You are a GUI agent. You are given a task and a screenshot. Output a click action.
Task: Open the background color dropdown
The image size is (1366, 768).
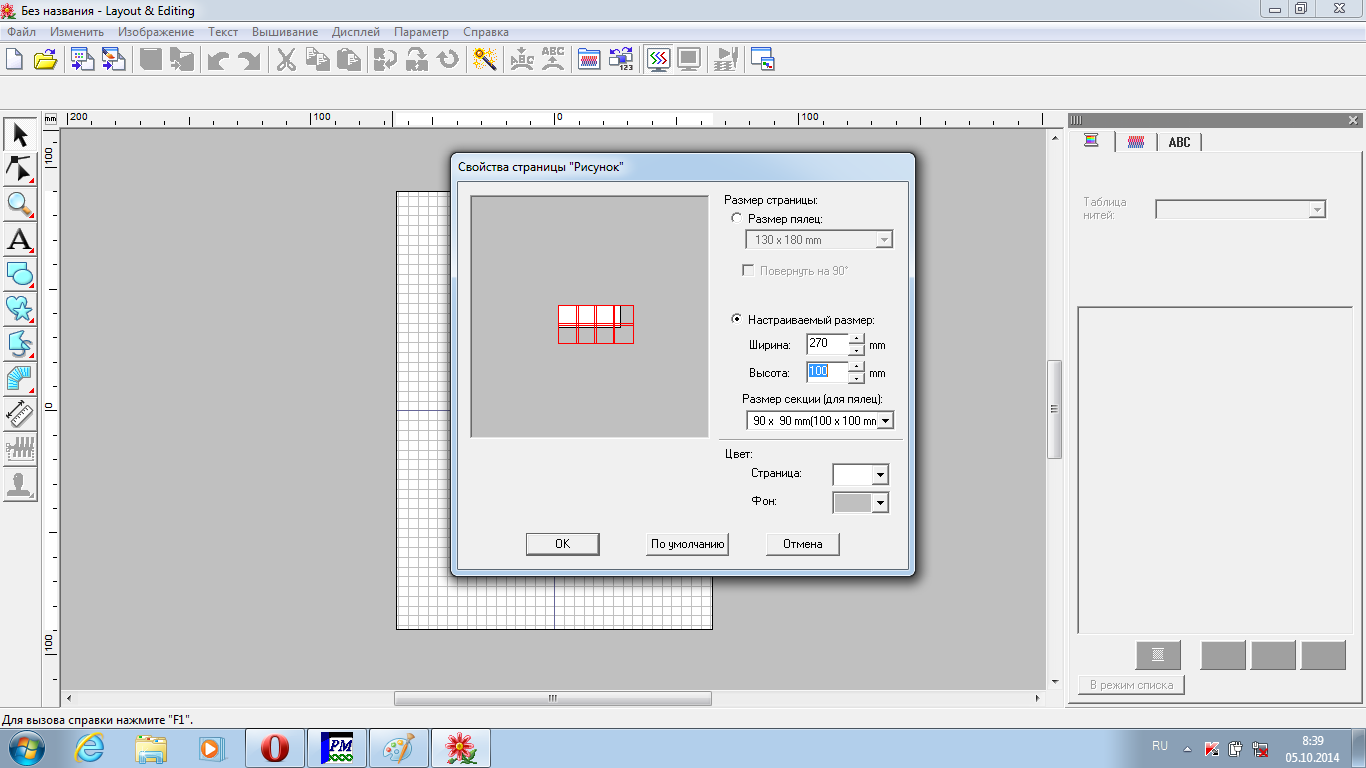tap(880, 504)
